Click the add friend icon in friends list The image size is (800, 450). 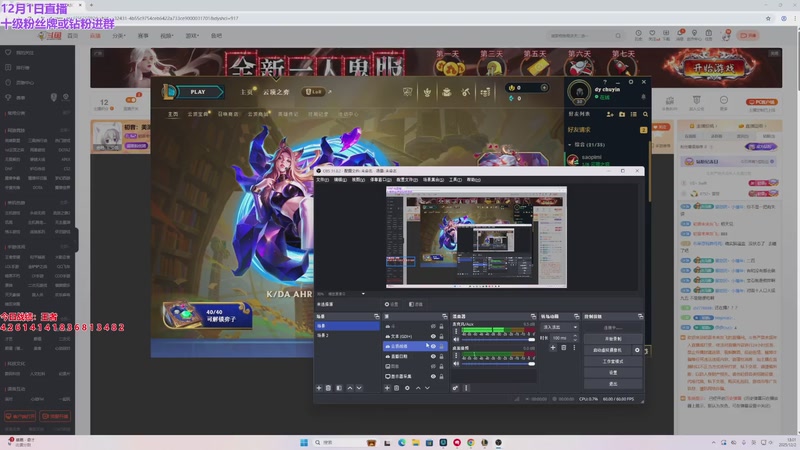point(610,114)
